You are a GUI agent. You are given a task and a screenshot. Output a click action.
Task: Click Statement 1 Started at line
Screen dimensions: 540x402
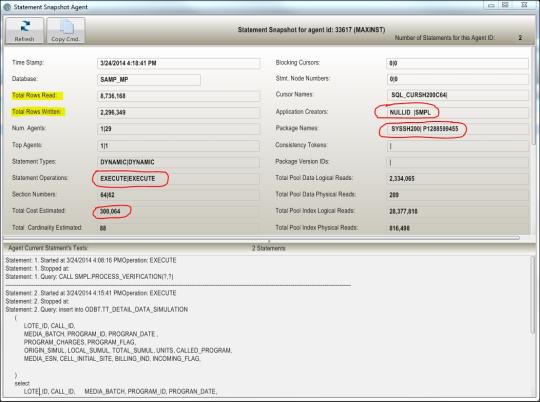coord(91,260)
